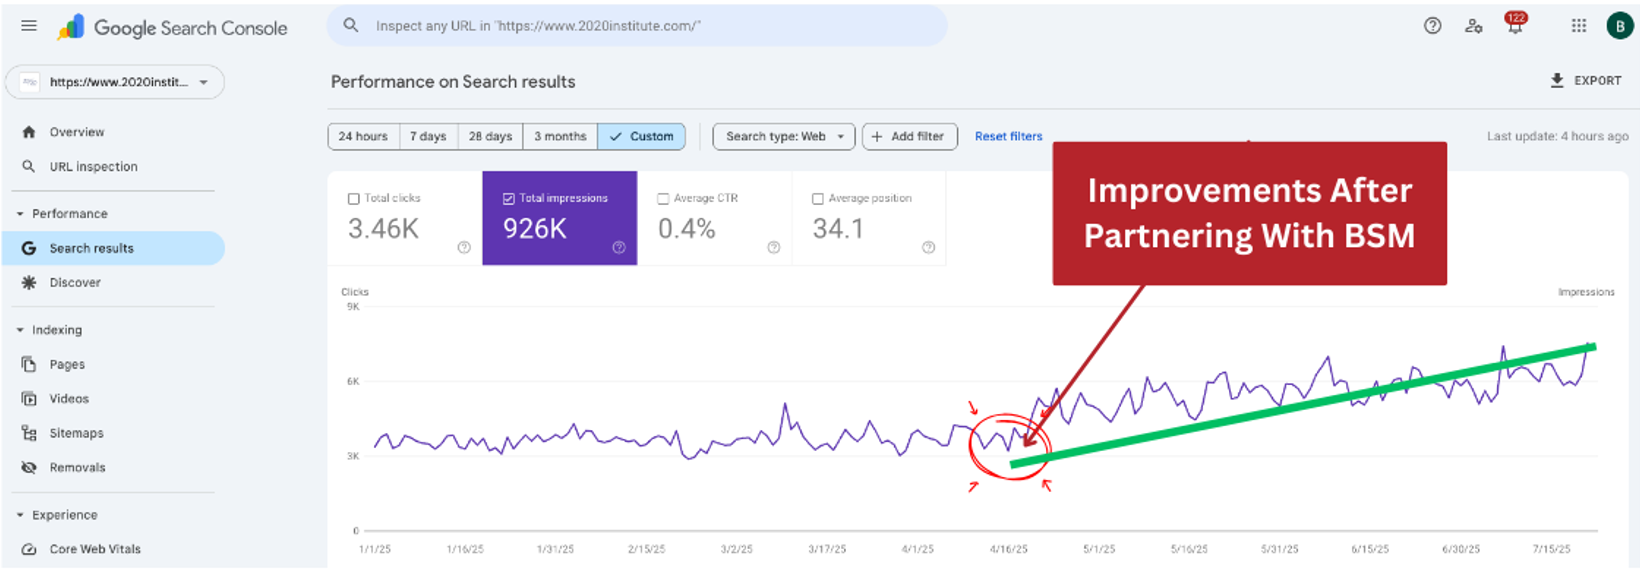
Task: Click the Google G icon beside Search results
Action: [x=29, y=248]
